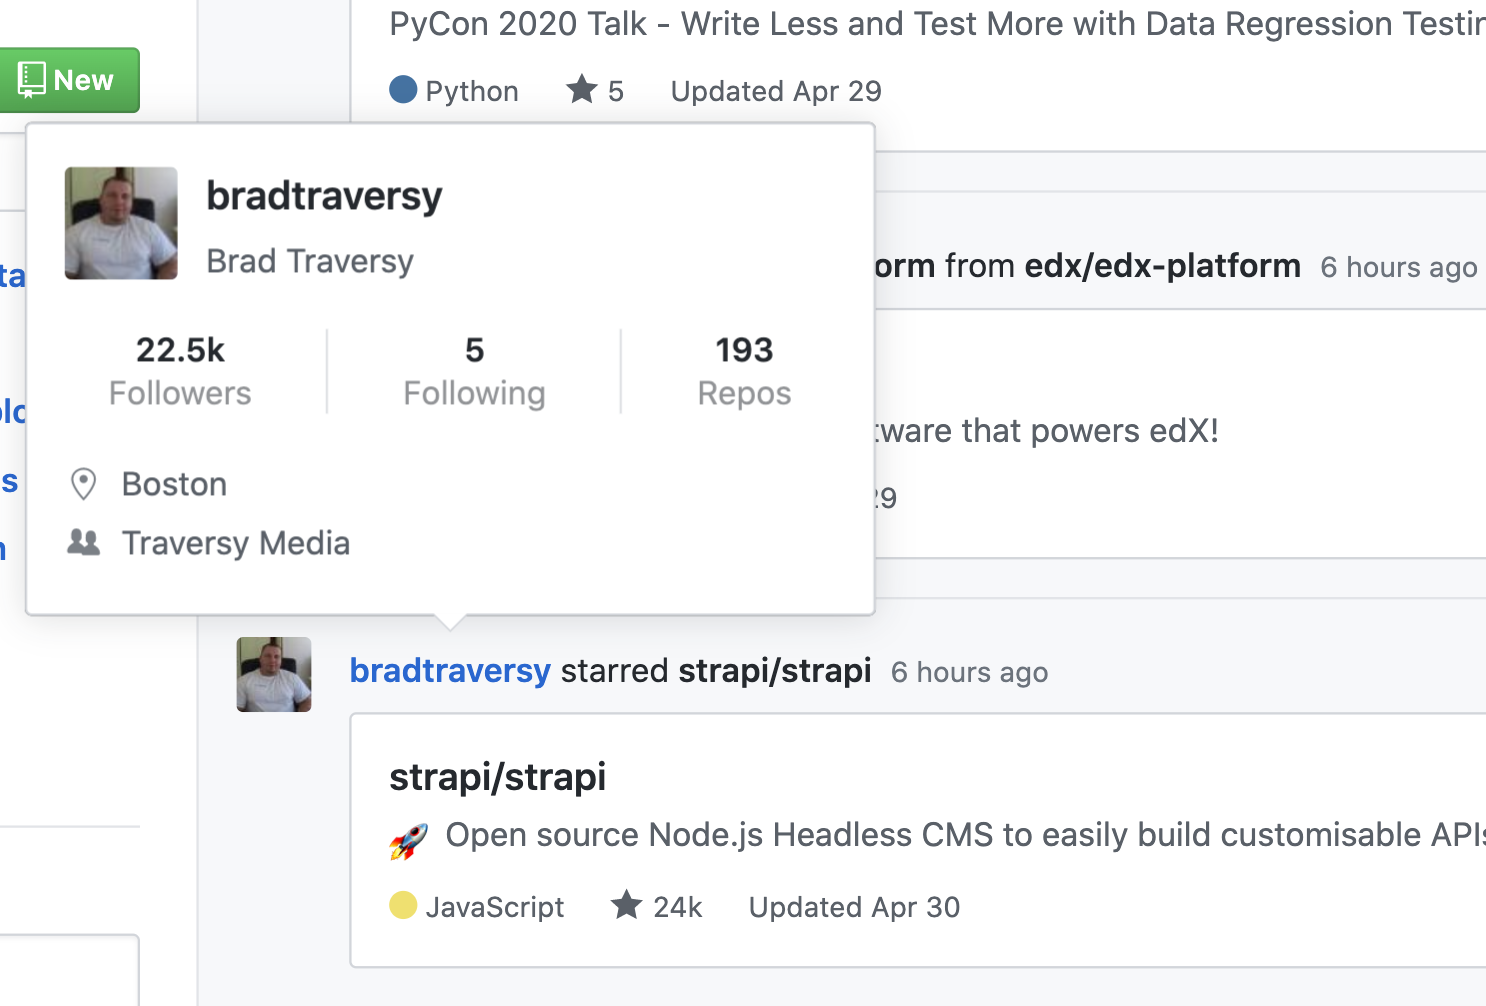Click the star icon beside 24k

tap(627, 905)
